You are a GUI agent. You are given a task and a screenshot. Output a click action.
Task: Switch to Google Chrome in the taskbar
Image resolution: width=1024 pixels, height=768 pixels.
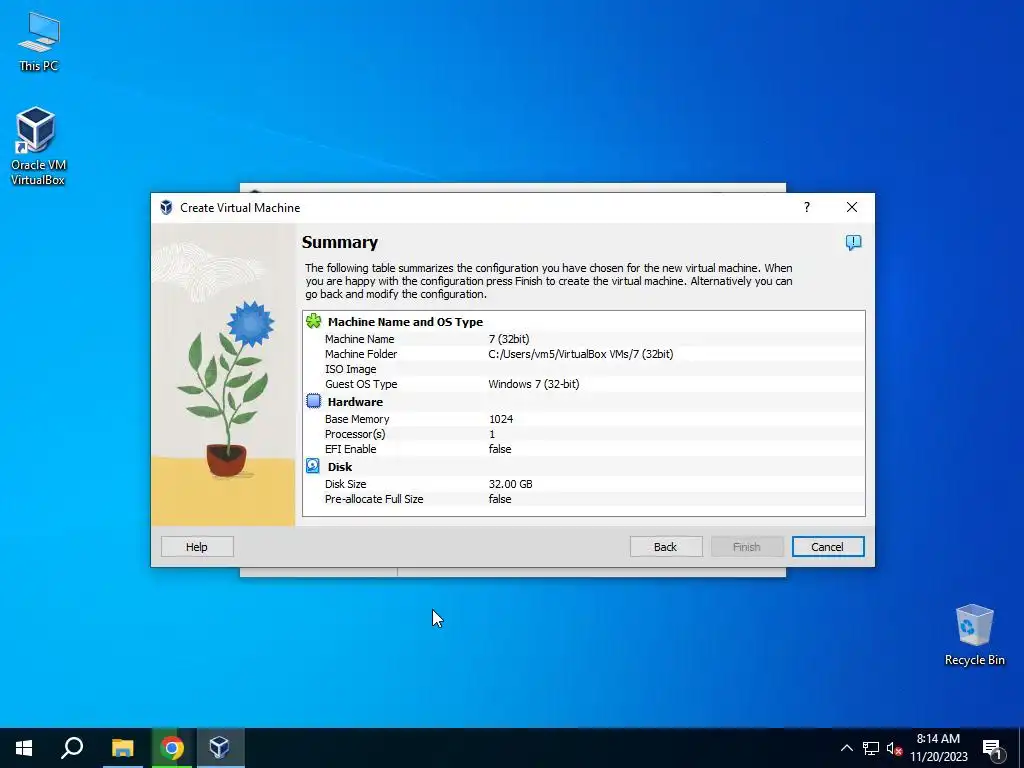(x=171, y=748)
